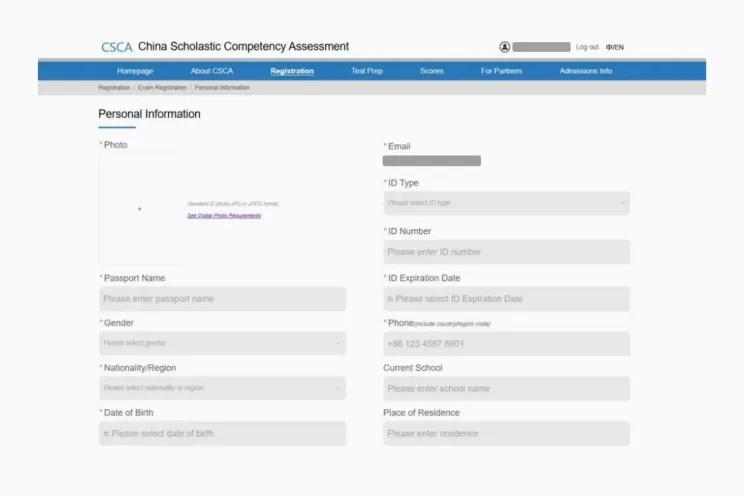Open the About CSCA menu

[212, 71]
